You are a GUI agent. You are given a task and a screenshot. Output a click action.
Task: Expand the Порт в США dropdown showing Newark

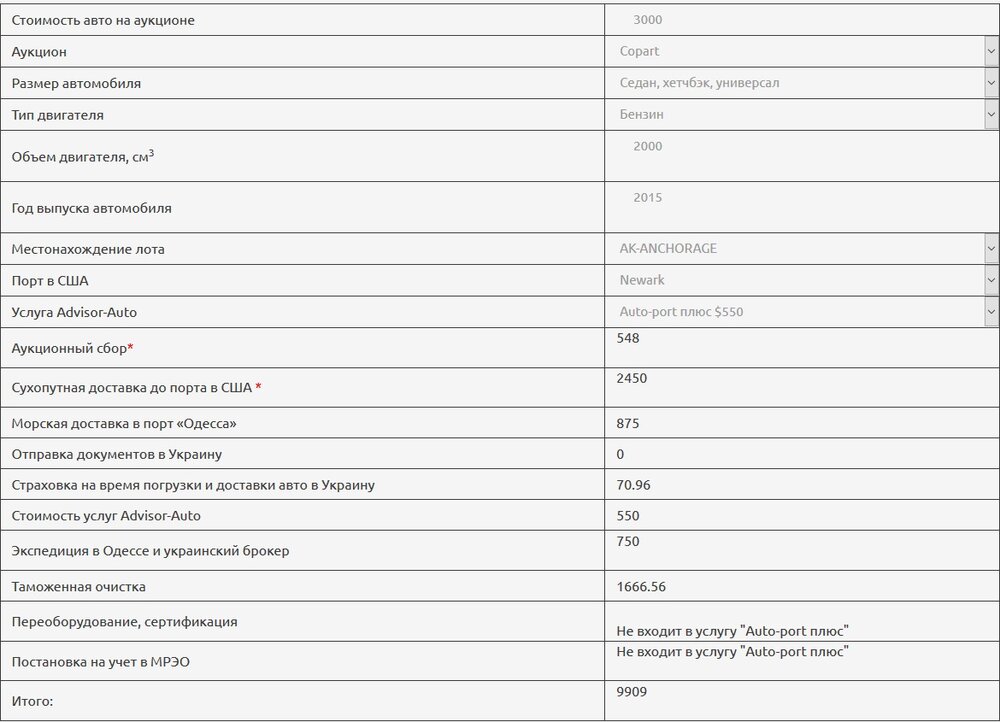tap(801, 280)
